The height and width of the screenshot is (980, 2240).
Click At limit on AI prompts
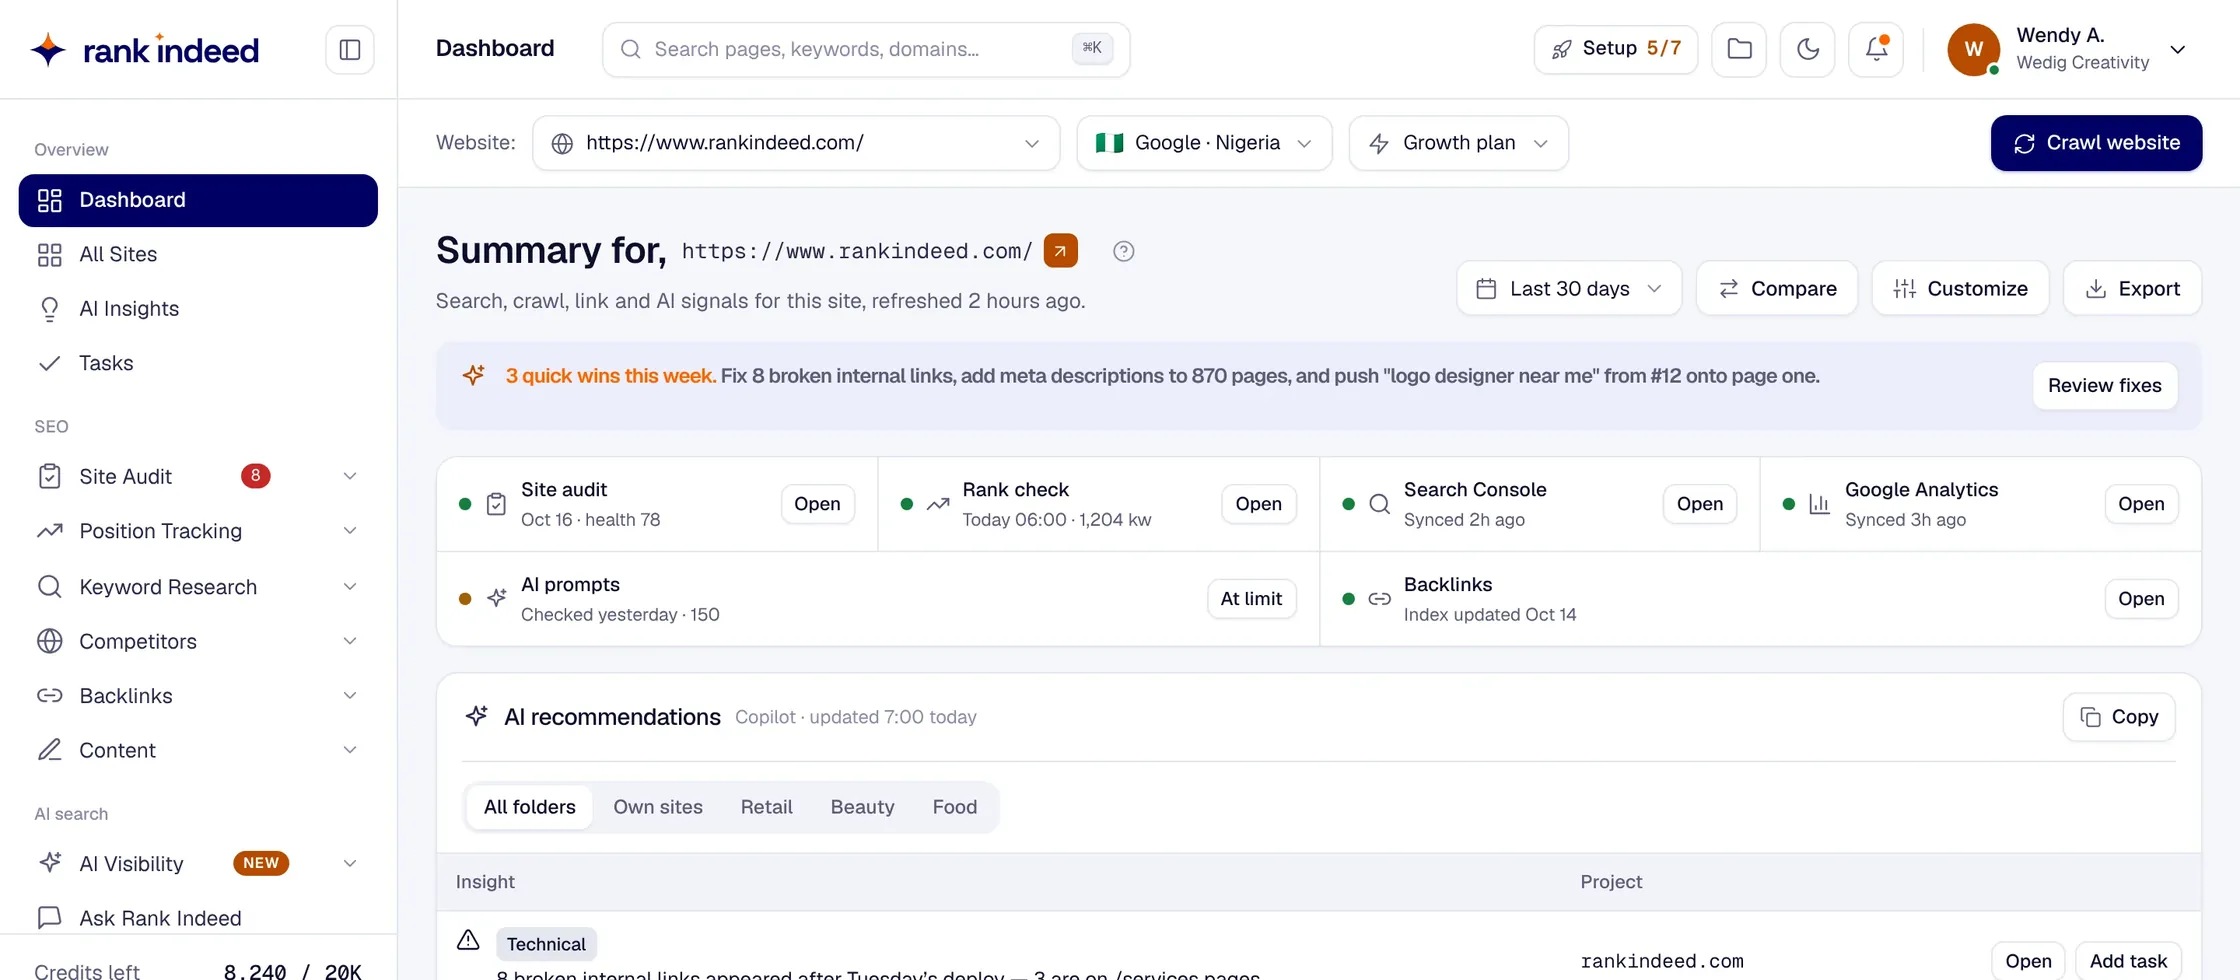(1251, 599)
